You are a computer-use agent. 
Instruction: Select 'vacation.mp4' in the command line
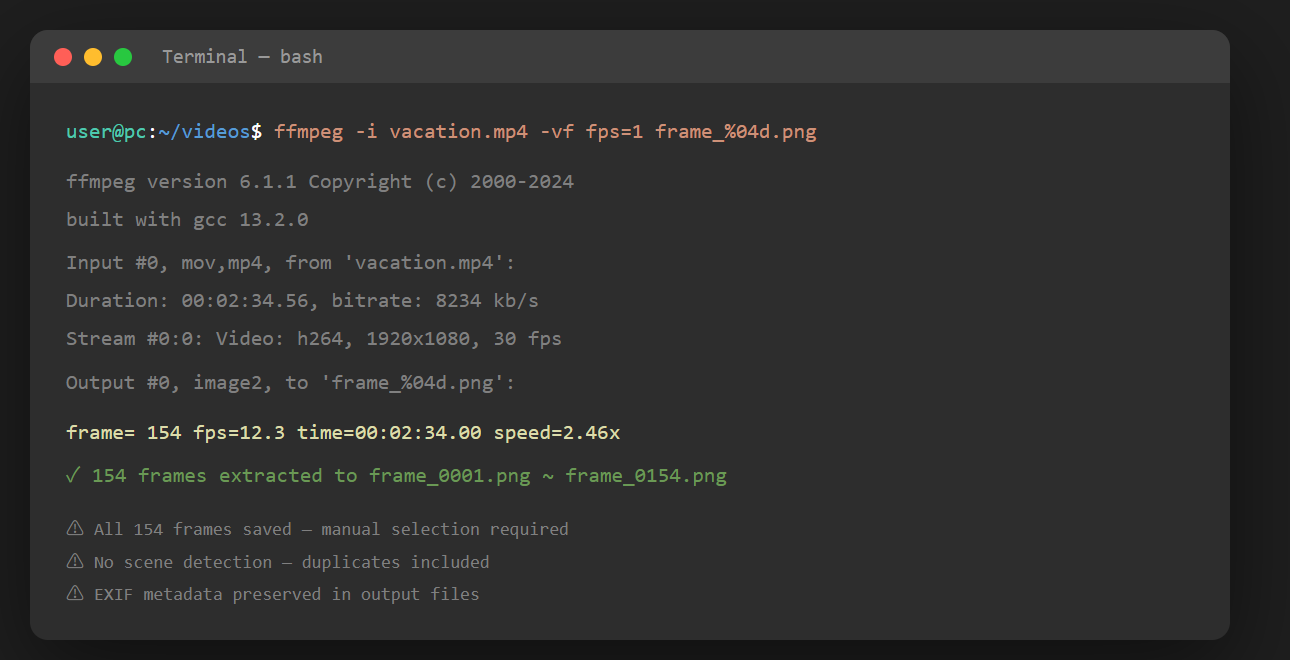click(x=459, y=132)
